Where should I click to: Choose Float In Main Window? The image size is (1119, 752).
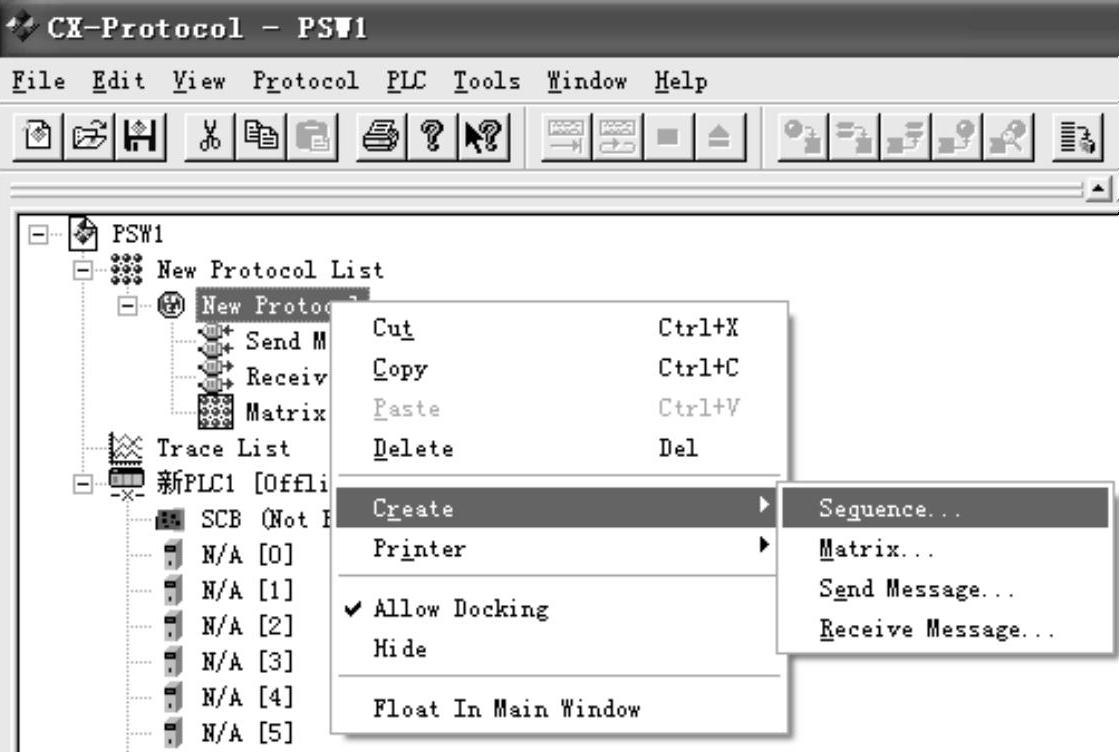pos(559,708)
